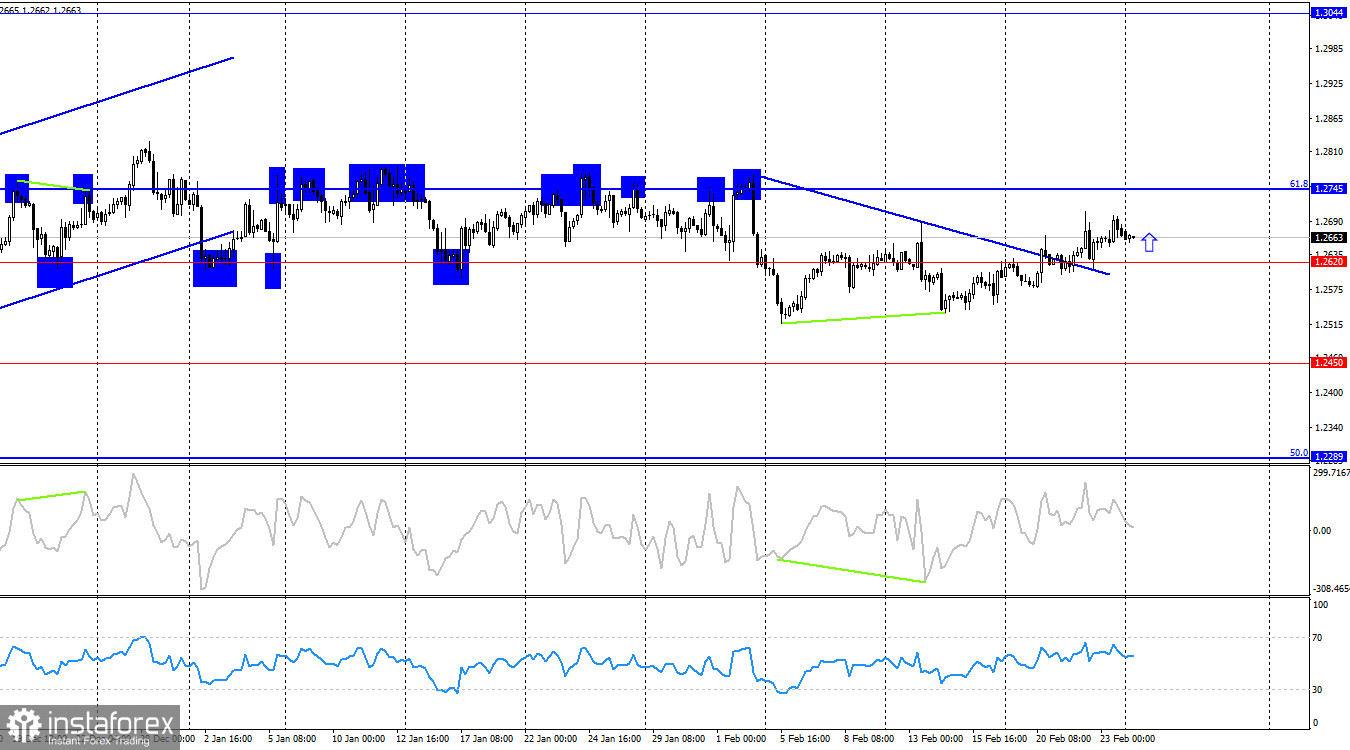The image size is (1350, 750).
Task: Click the 2 Jan 16:00 date label
Action: [227, 740]
